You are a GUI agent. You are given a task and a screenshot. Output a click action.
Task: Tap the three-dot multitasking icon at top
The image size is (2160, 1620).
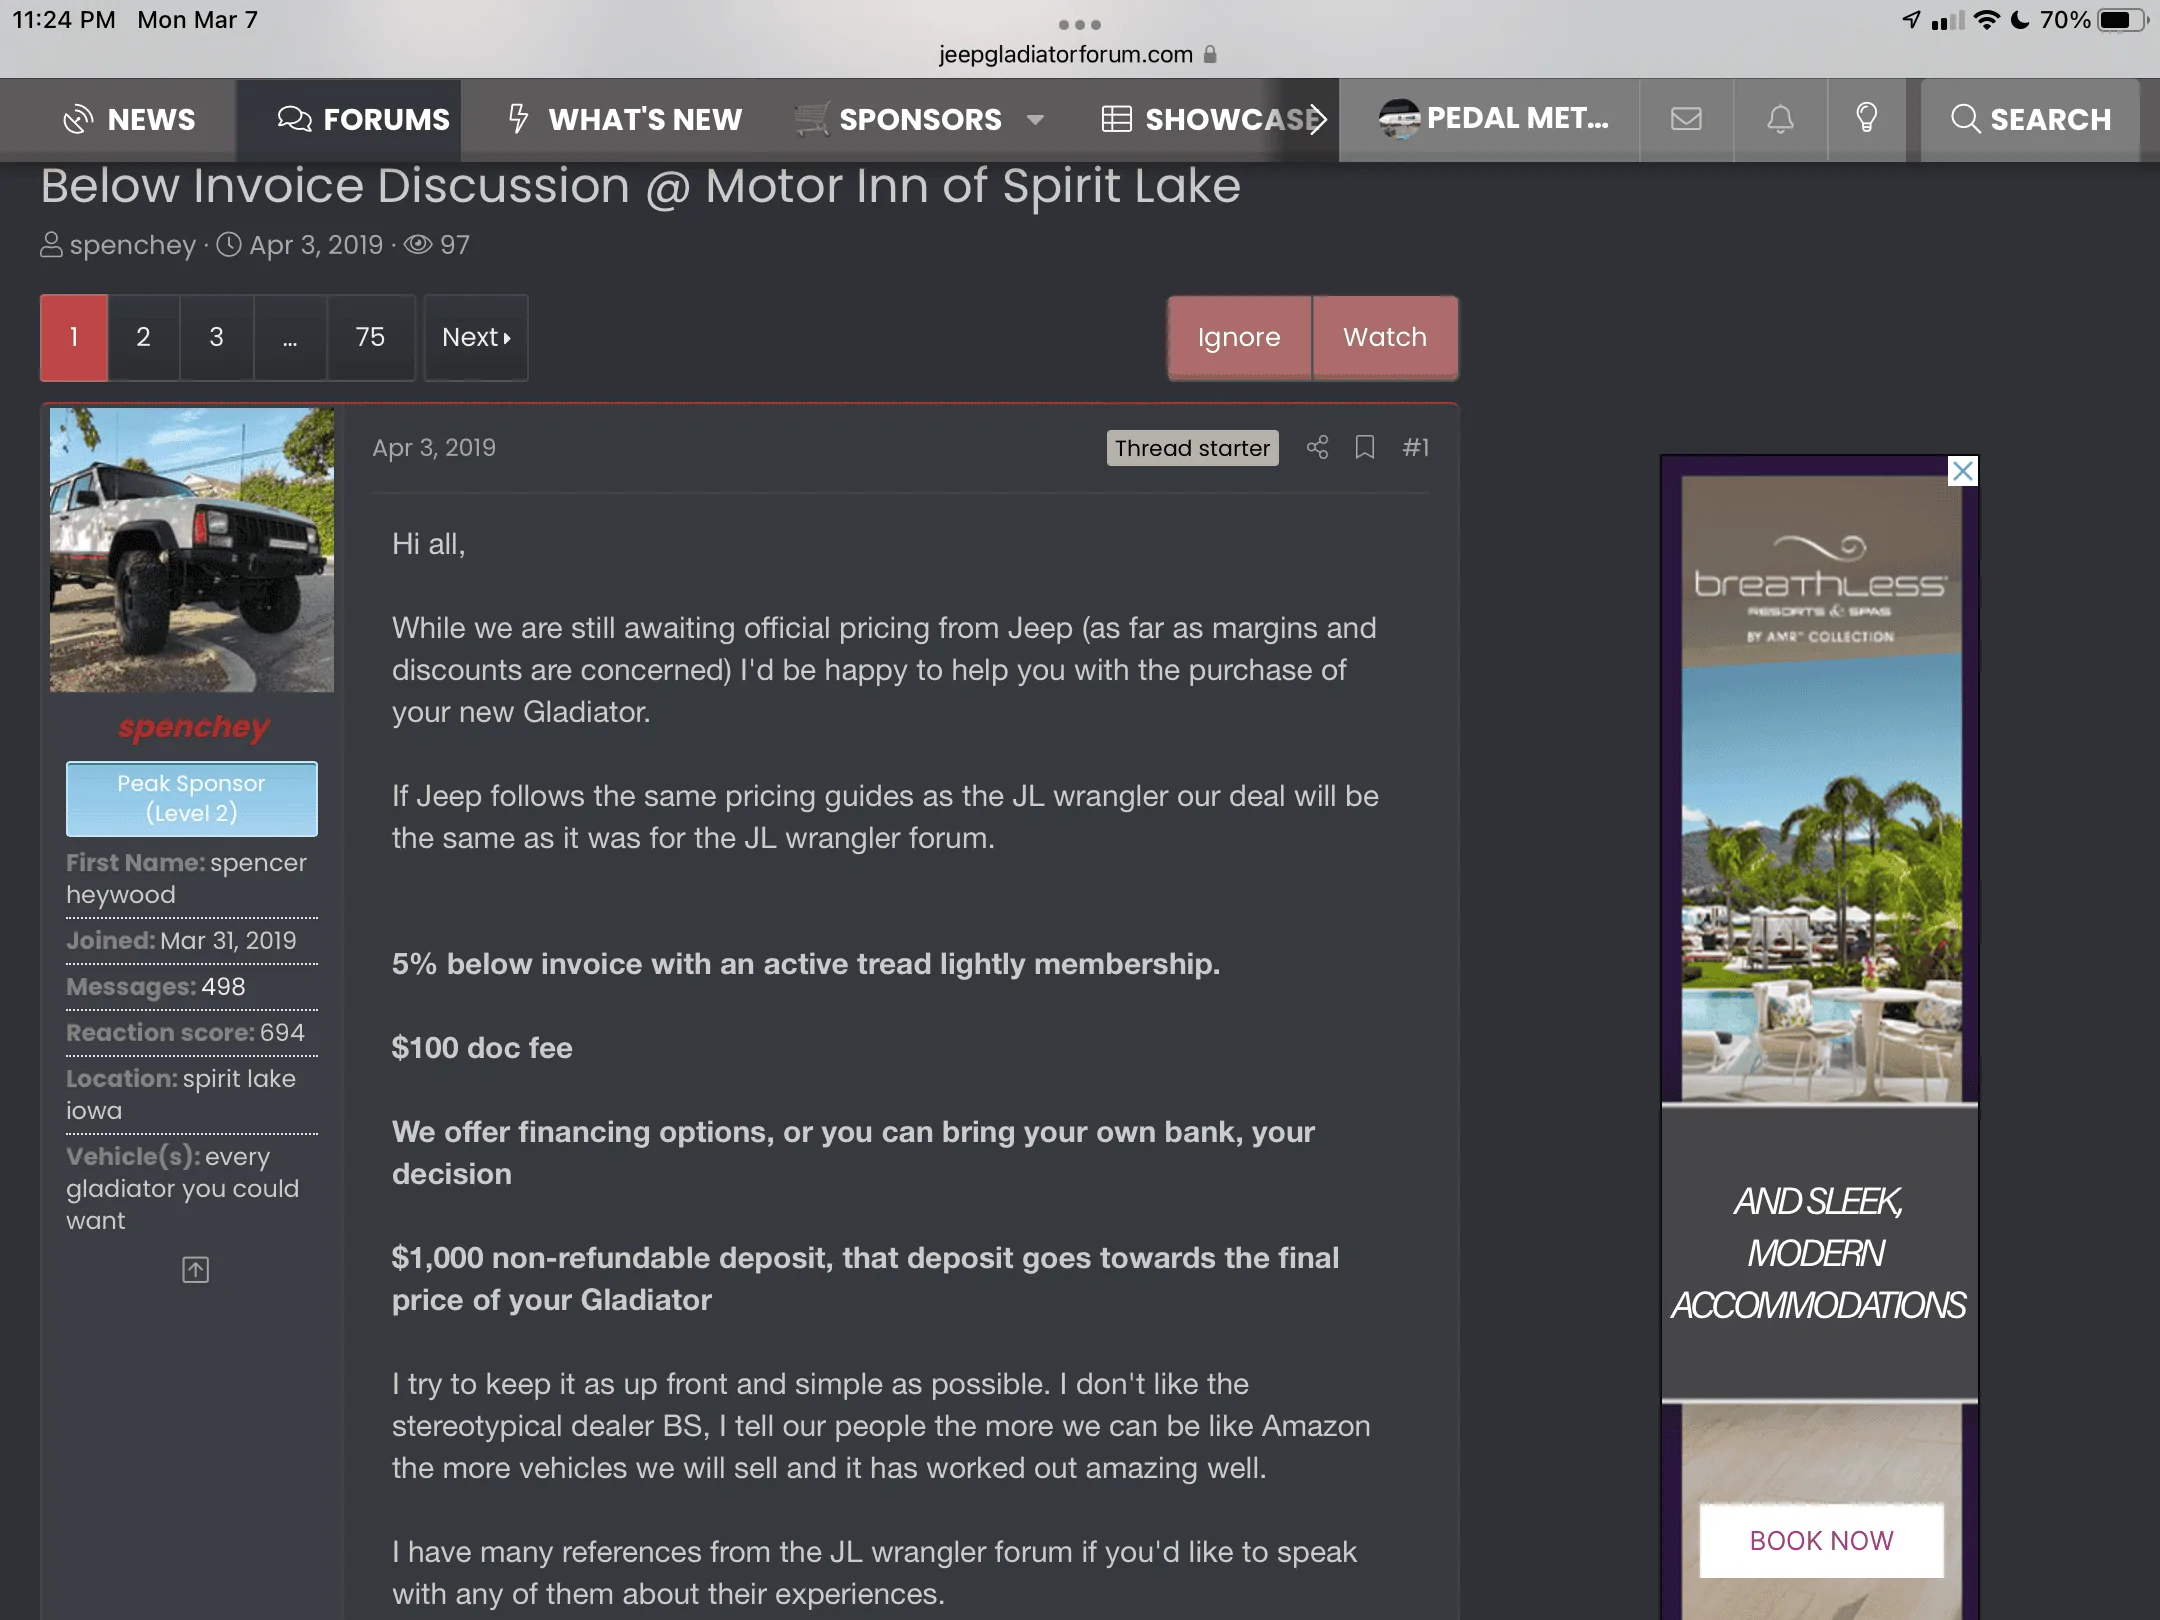[1080, 24]
